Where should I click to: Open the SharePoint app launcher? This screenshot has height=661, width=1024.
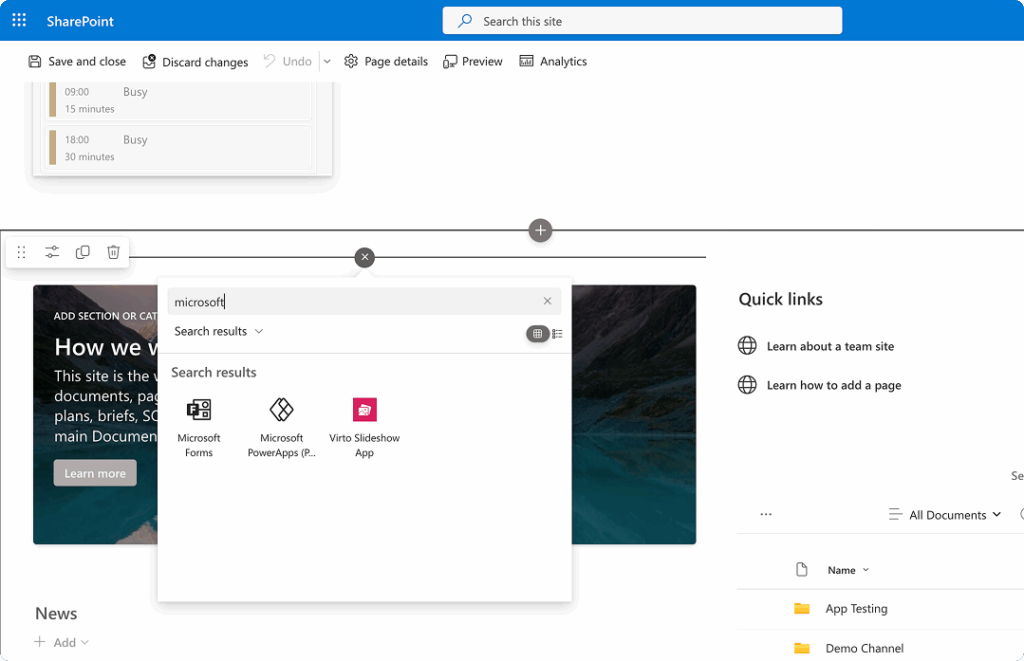[x=18, y=20]
